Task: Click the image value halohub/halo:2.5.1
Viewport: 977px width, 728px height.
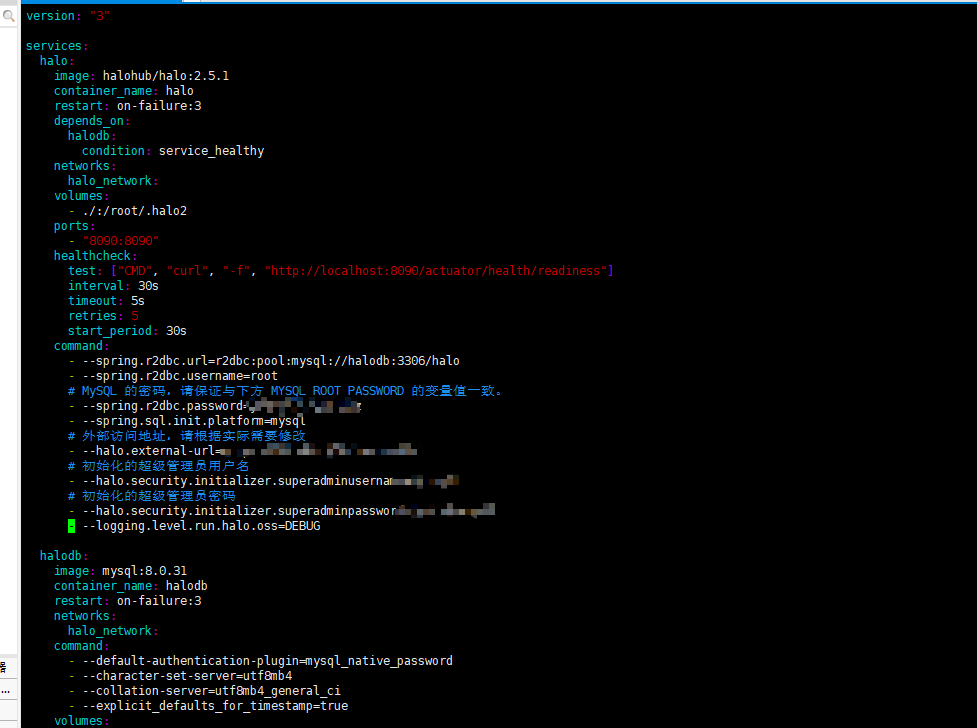Action: pos(166,75)
